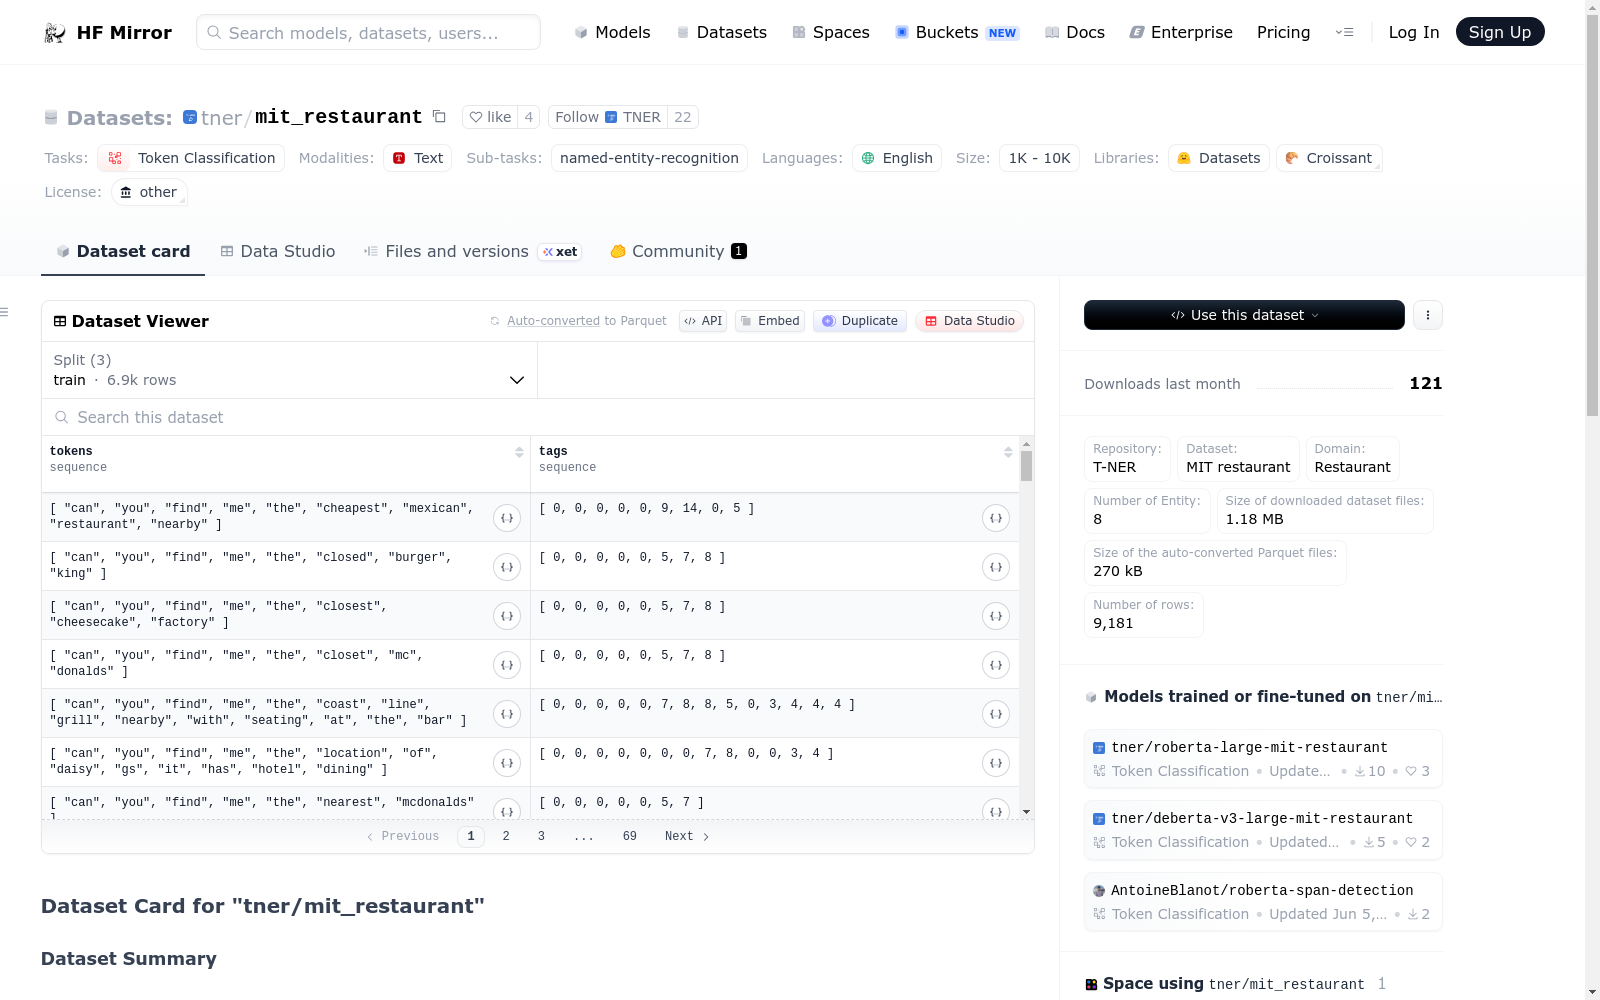Expand tags cell for 'cheesecake factory' row
Viewport: 1600px width, 1000px height.
coord(996,616)
